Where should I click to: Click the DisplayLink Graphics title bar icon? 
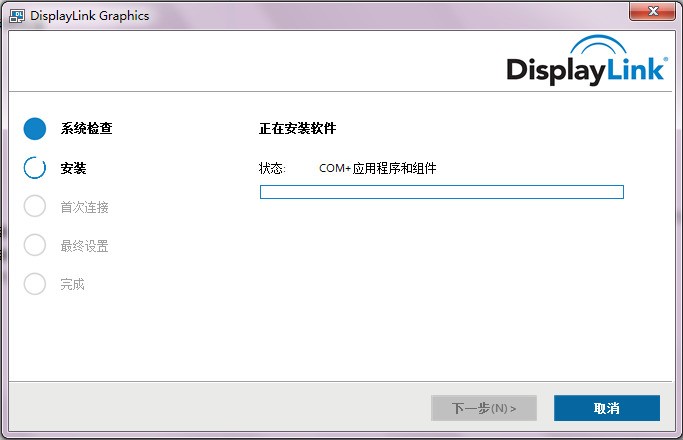pyautogui.click(x=17, y=16)
